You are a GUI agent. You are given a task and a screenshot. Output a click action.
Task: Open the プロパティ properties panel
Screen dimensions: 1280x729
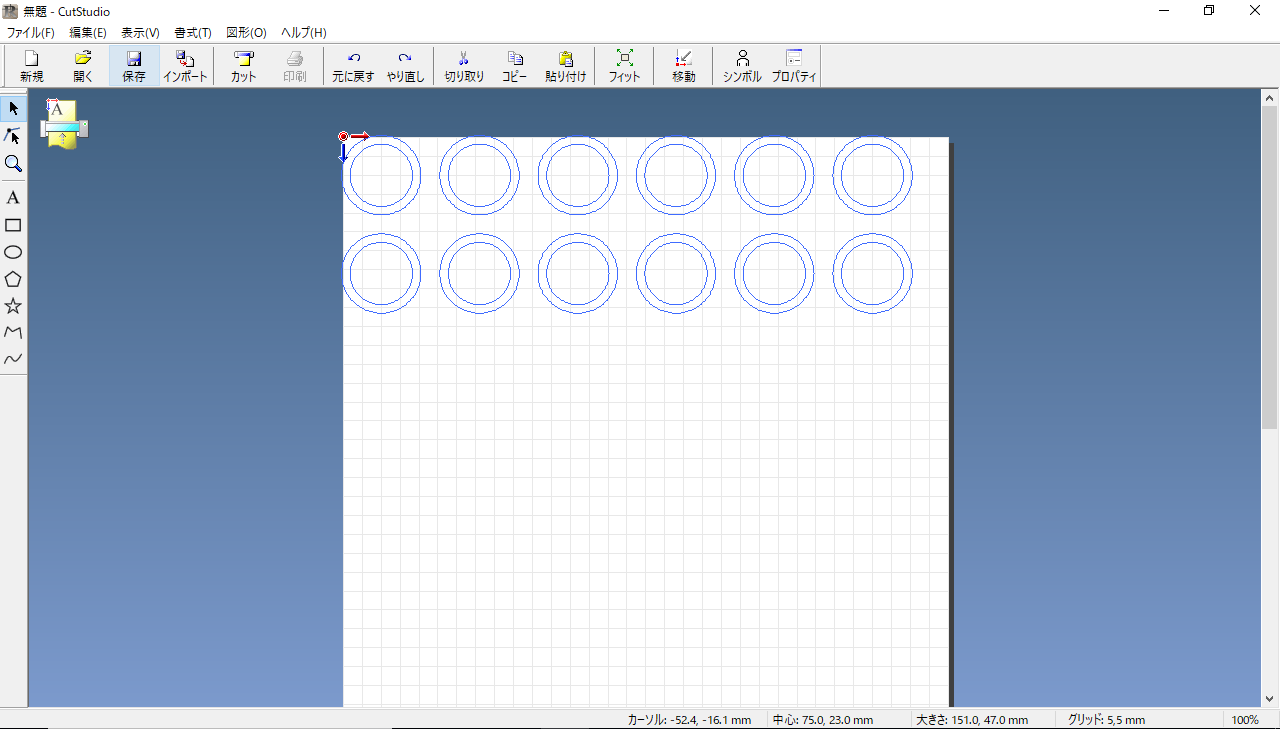pos(794,66)
